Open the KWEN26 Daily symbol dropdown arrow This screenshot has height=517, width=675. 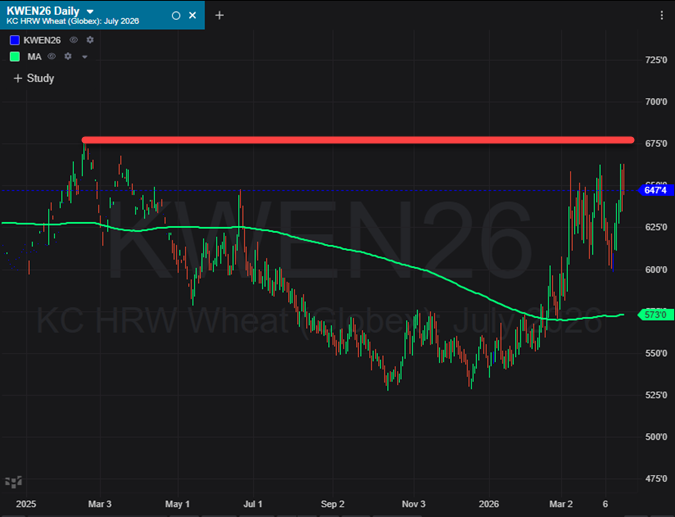pyautogui.click(x=90, y=12)
